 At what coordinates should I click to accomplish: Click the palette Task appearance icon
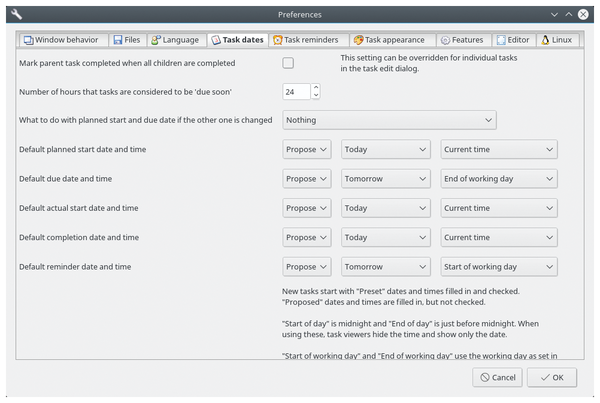358,40
